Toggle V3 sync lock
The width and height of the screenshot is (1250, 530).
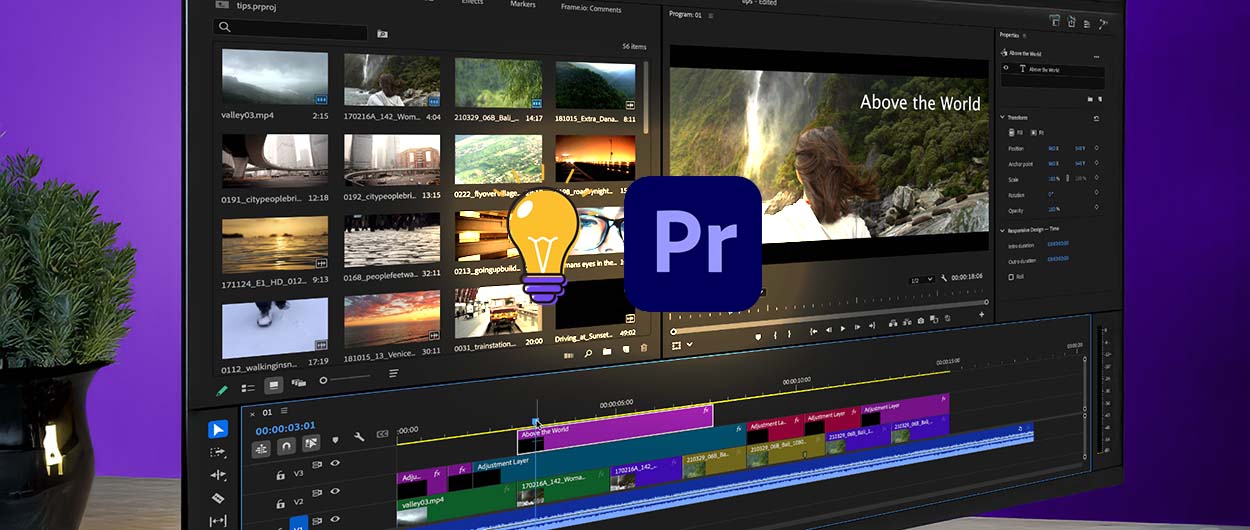pyautogui.click(x=317, y=465)
